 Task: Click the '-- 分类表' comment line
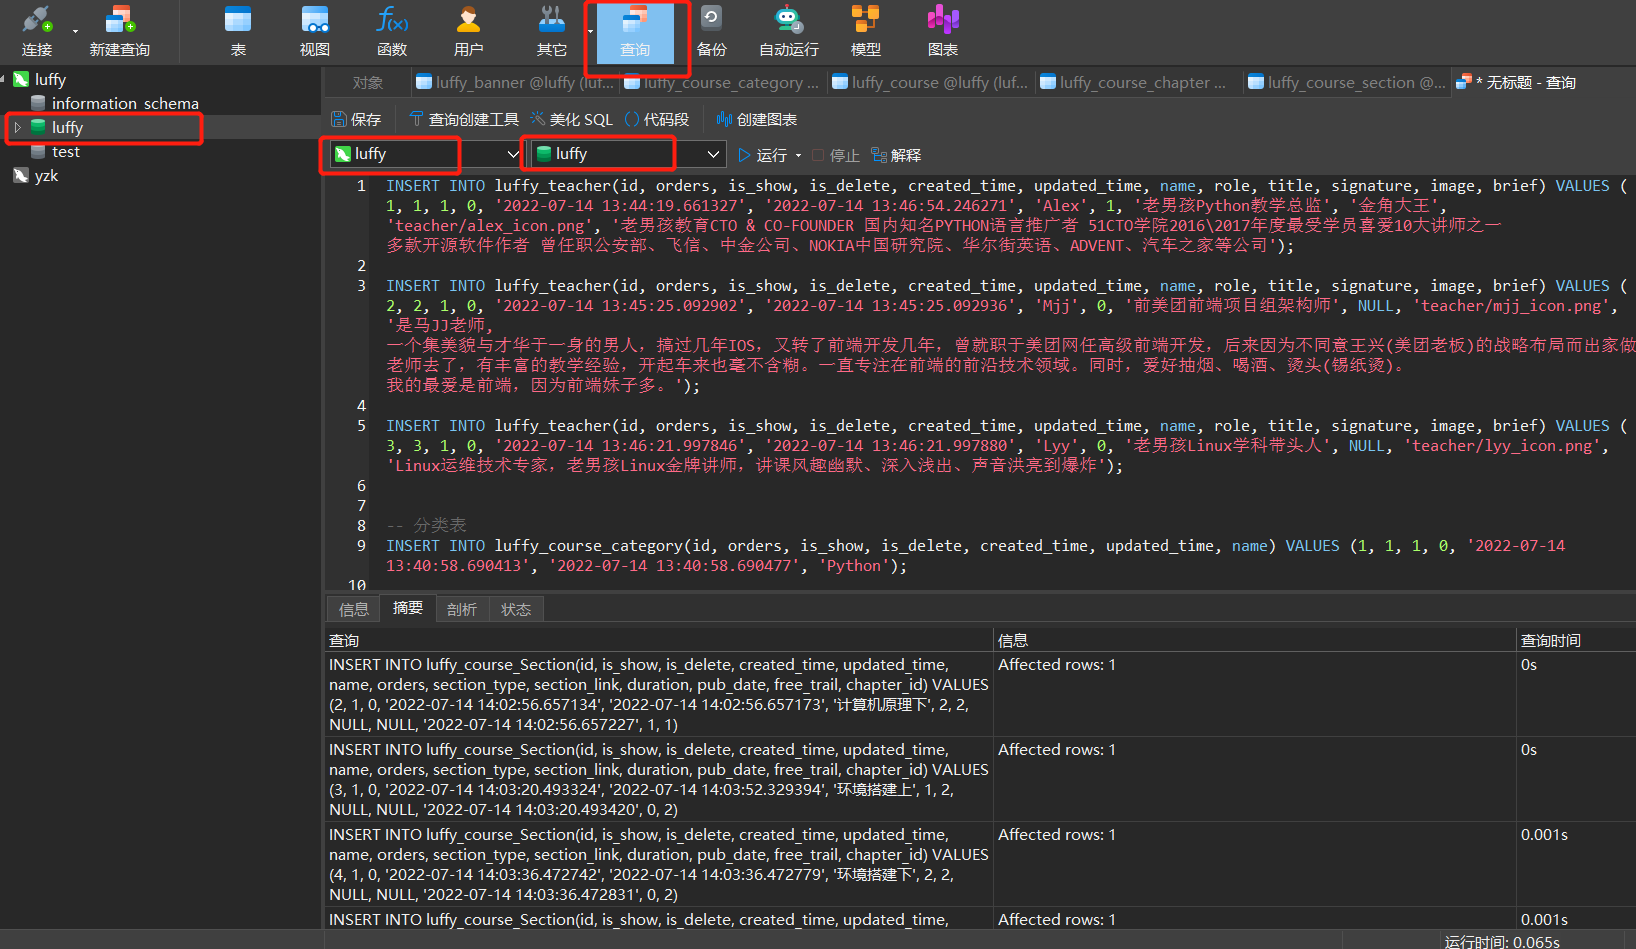[426, 525]
